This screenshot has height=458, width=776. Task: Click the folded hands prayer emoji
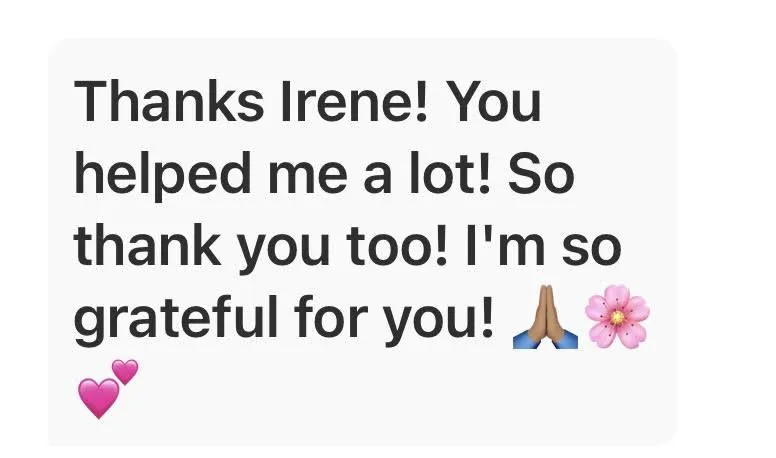coord(545,317)
